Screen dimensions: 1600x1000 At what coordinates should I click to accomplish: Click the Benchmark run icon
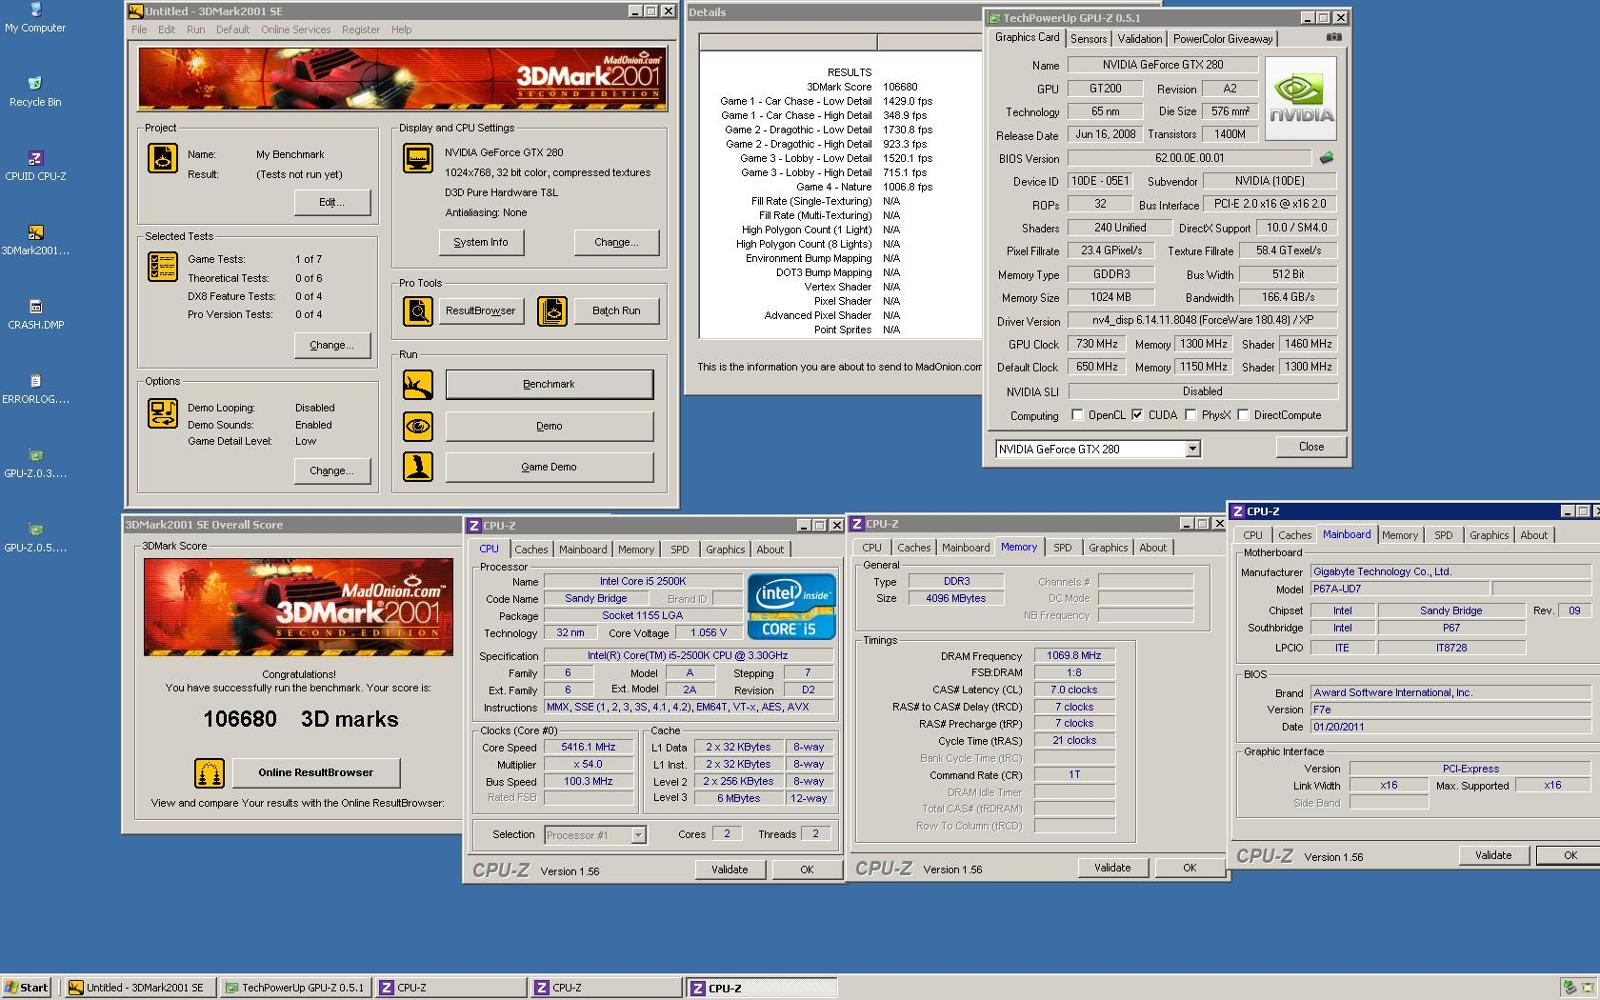click(417, 384)
